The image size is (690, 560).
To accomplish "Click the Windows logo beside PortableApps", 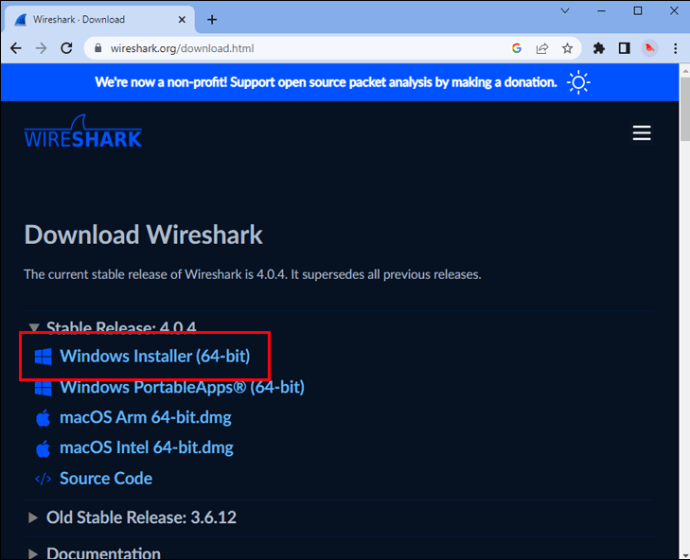I will tap(43, 388).
